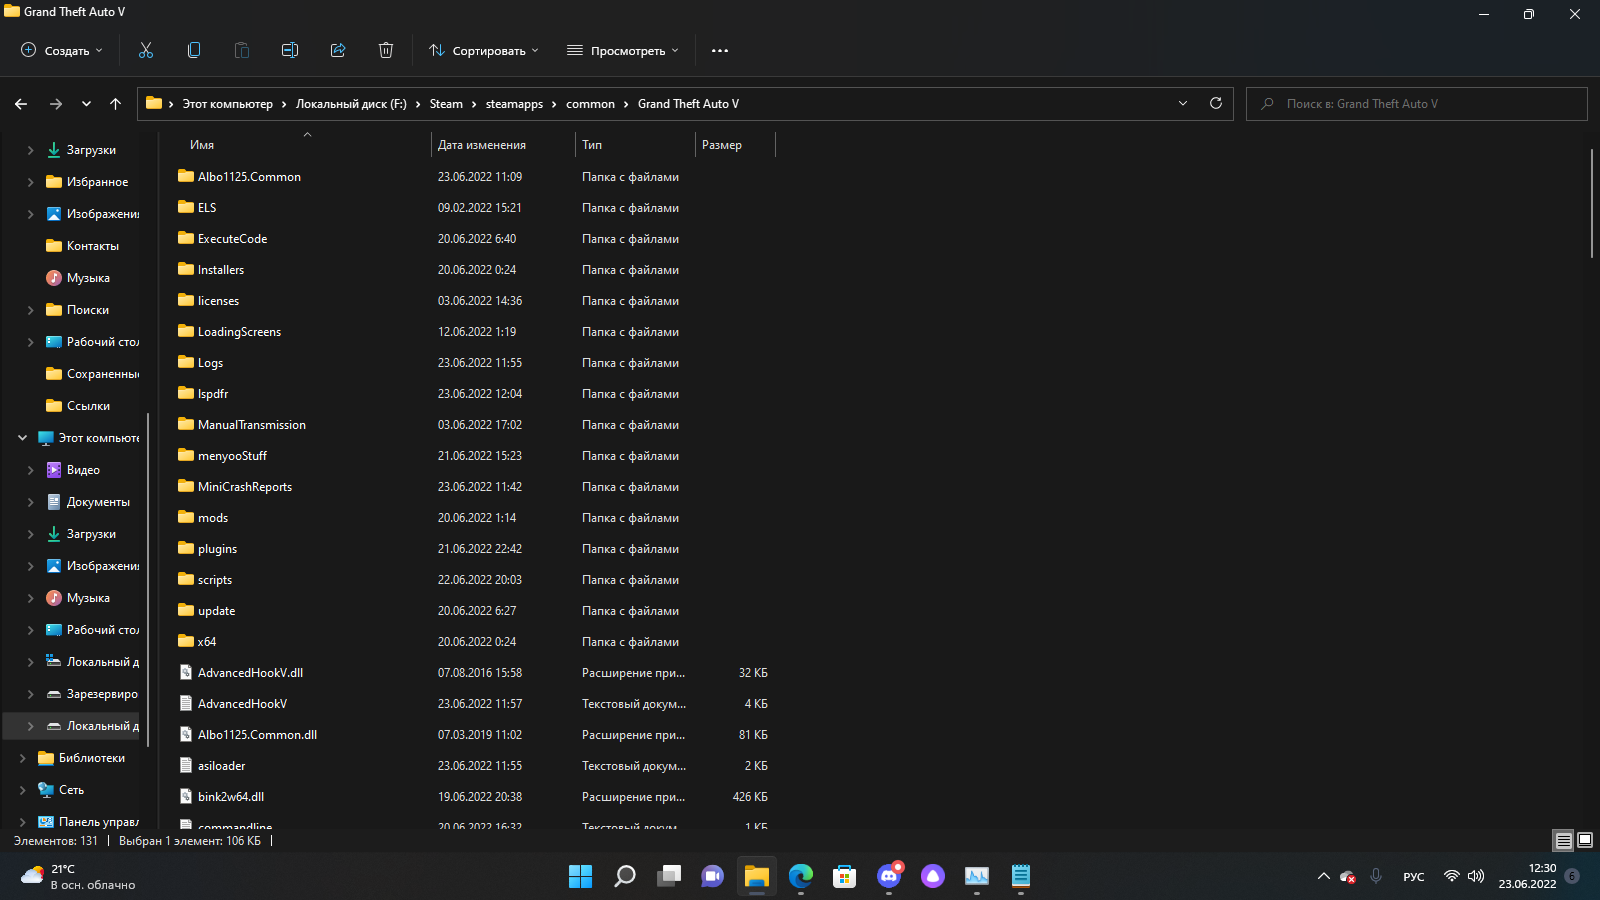Sort by Дата изменения column header

pos(482,145)
